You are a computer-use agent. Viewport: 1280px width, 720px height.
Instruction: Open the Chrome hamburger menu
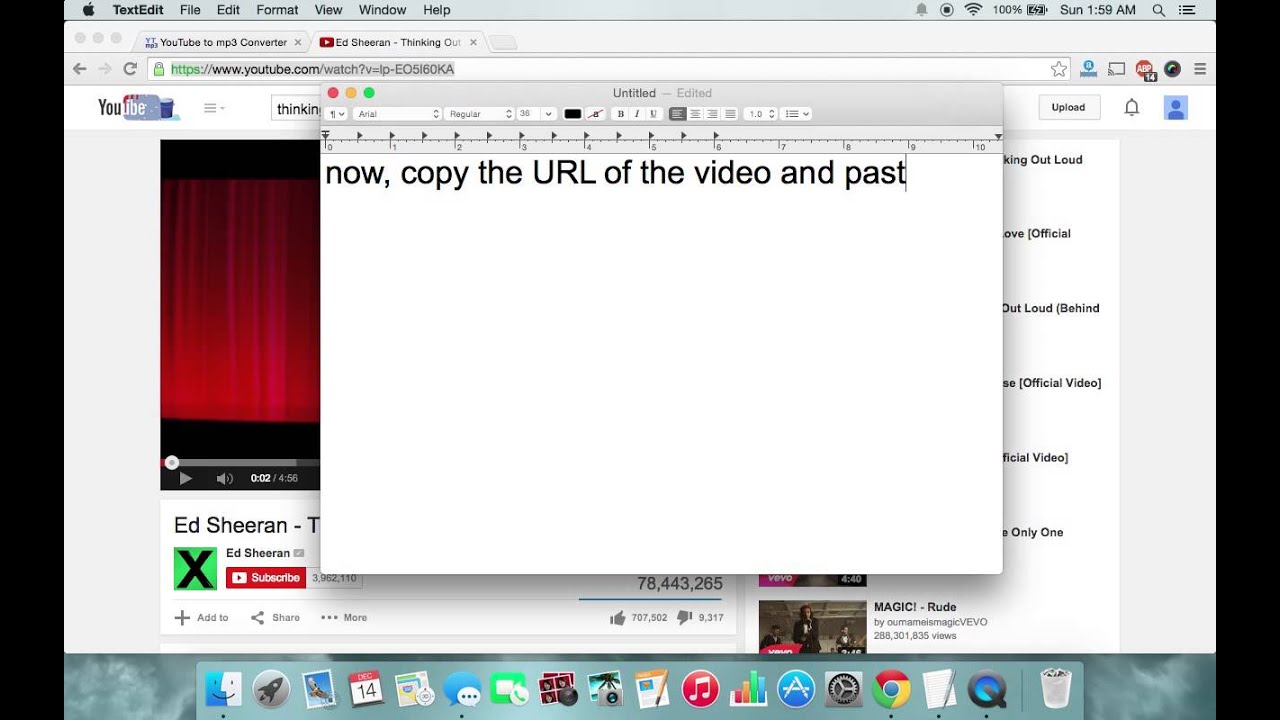pyautogui.click(x=1200, y=69)
